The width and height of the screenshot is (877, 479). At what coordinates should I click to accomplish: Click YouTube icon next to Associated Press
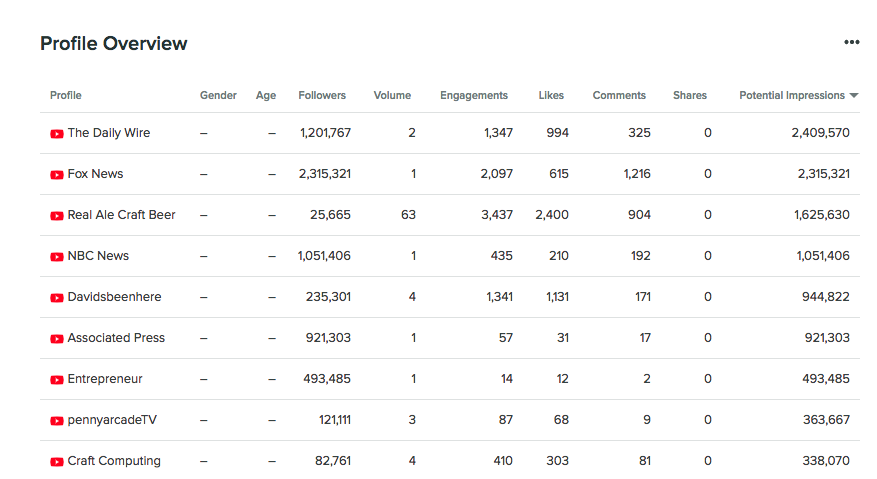click(57, 339)
